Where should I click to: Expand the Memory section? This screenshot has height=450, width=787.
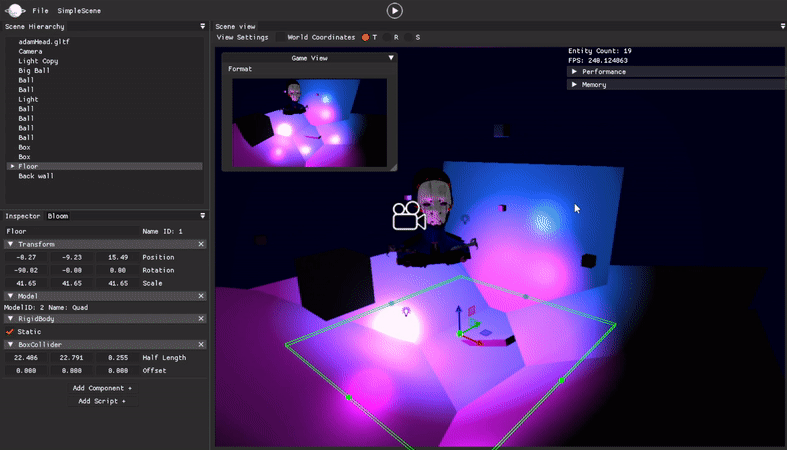pos(574,85)
